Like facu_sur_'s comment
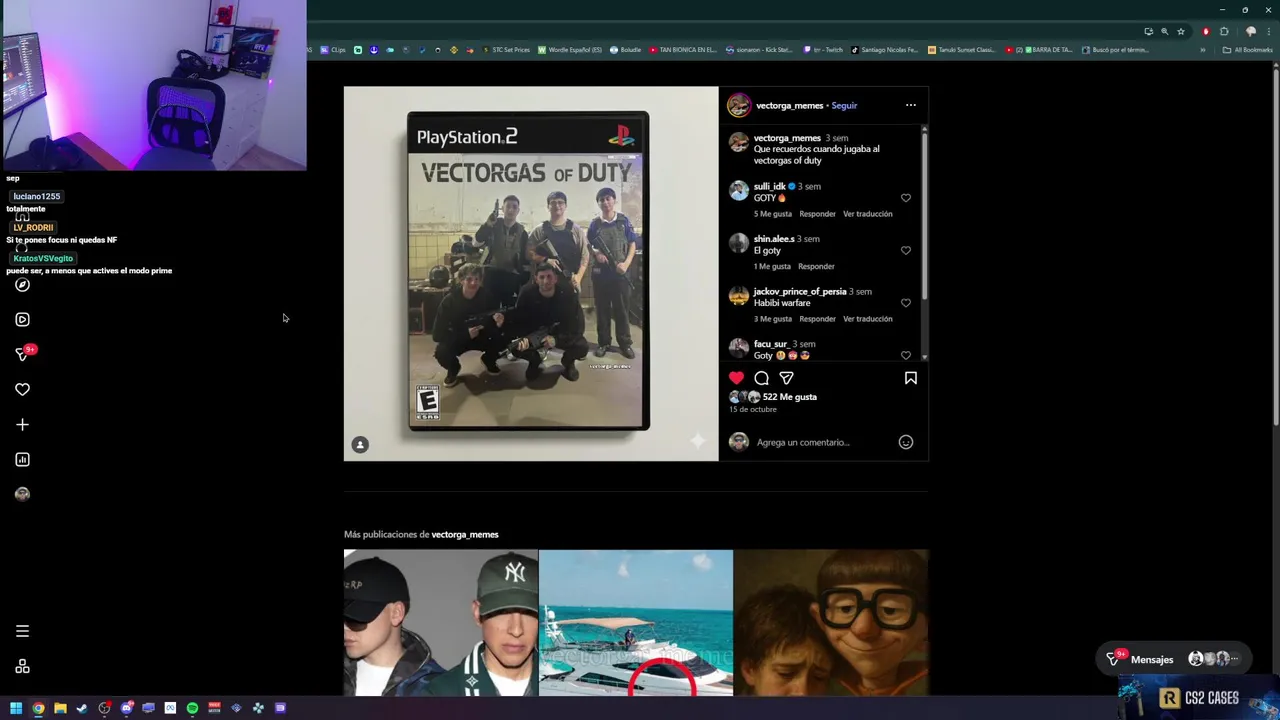The image size is (1280, 720). [x=906, y=355]
